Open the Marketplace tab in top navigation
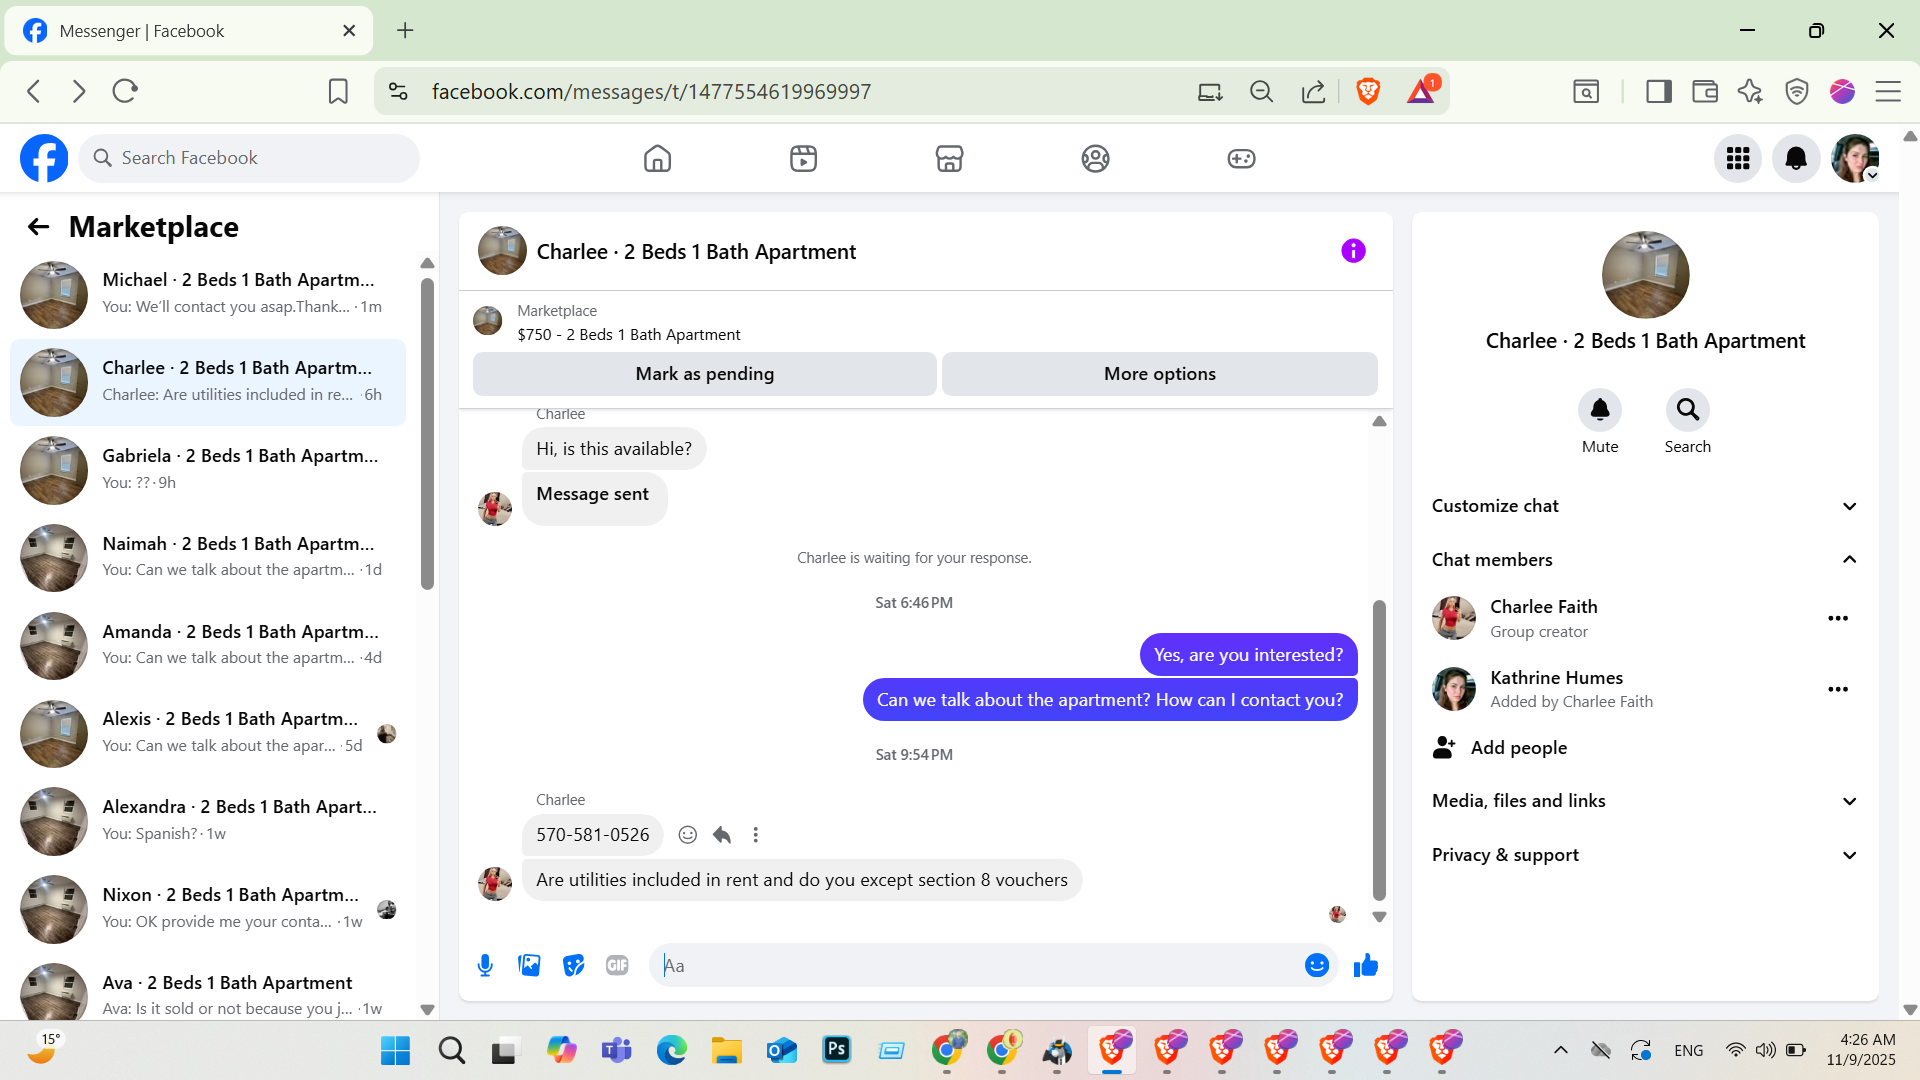 click(949, 158)
